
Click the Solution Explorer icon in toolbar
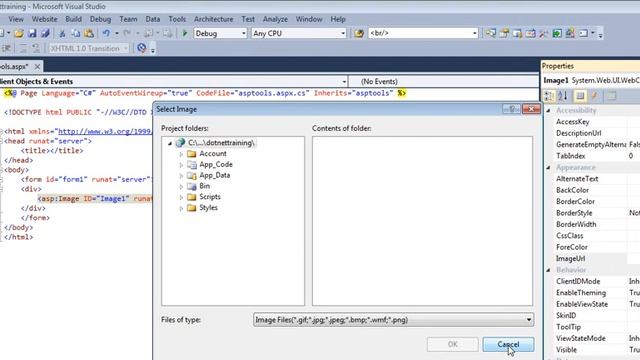(x=491, y=33)
